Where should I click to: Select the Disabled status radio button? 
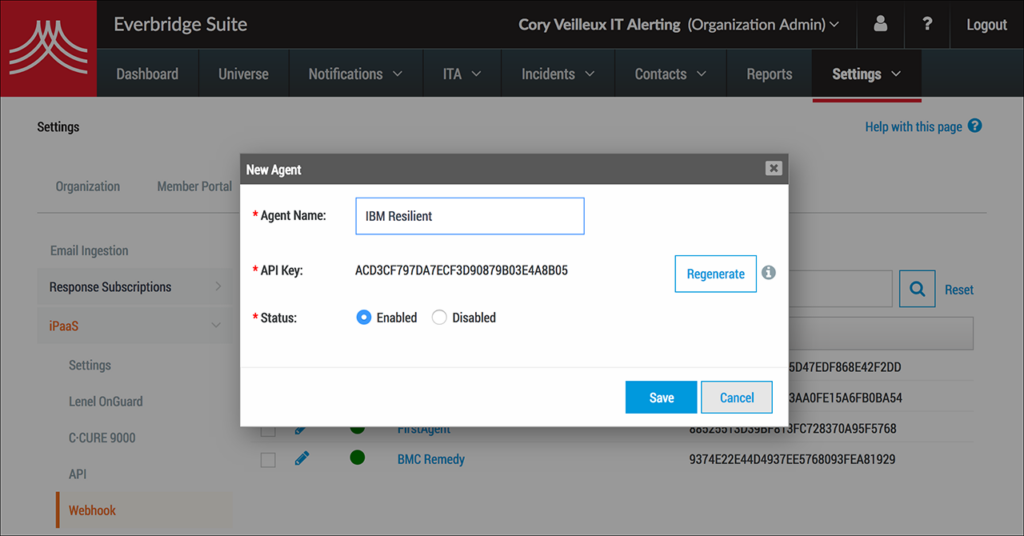(440, 317)
